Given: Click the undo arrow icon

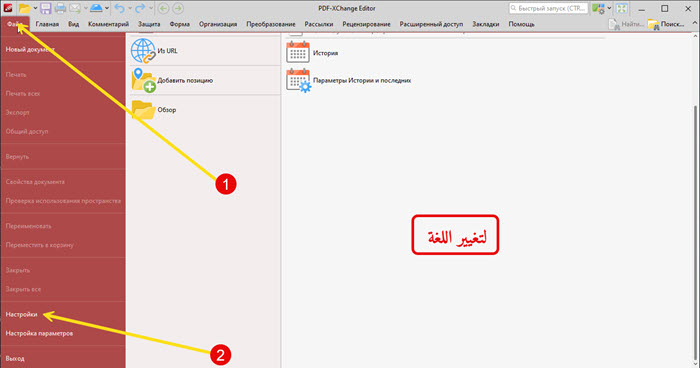Looking at the screenshot, I should pyautogui.click(x=119, y=8).
